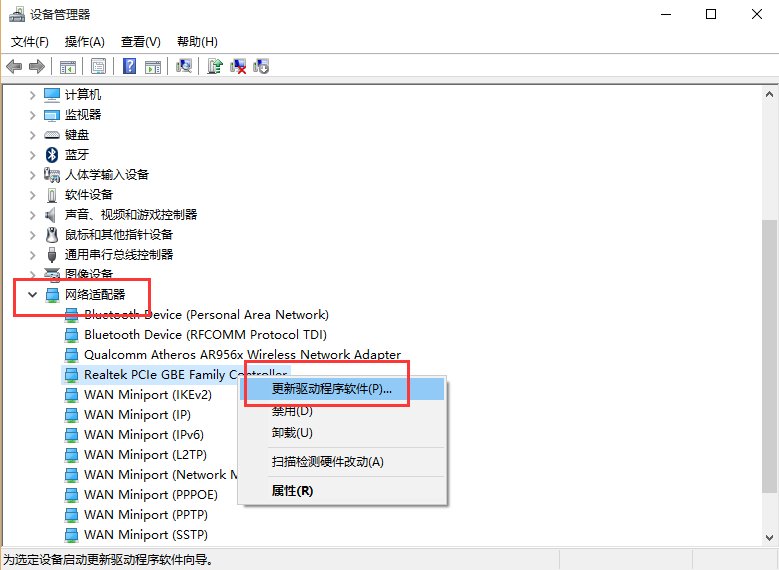Expand the 计算机 node
779x570 pixels.
pos(32,95)
